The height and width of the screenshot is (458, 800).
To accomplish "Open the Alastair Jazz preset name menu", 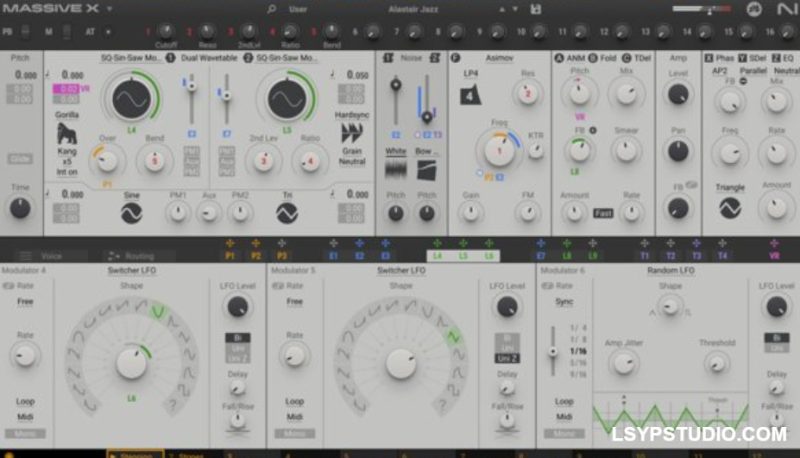I will tap(413, 9).
